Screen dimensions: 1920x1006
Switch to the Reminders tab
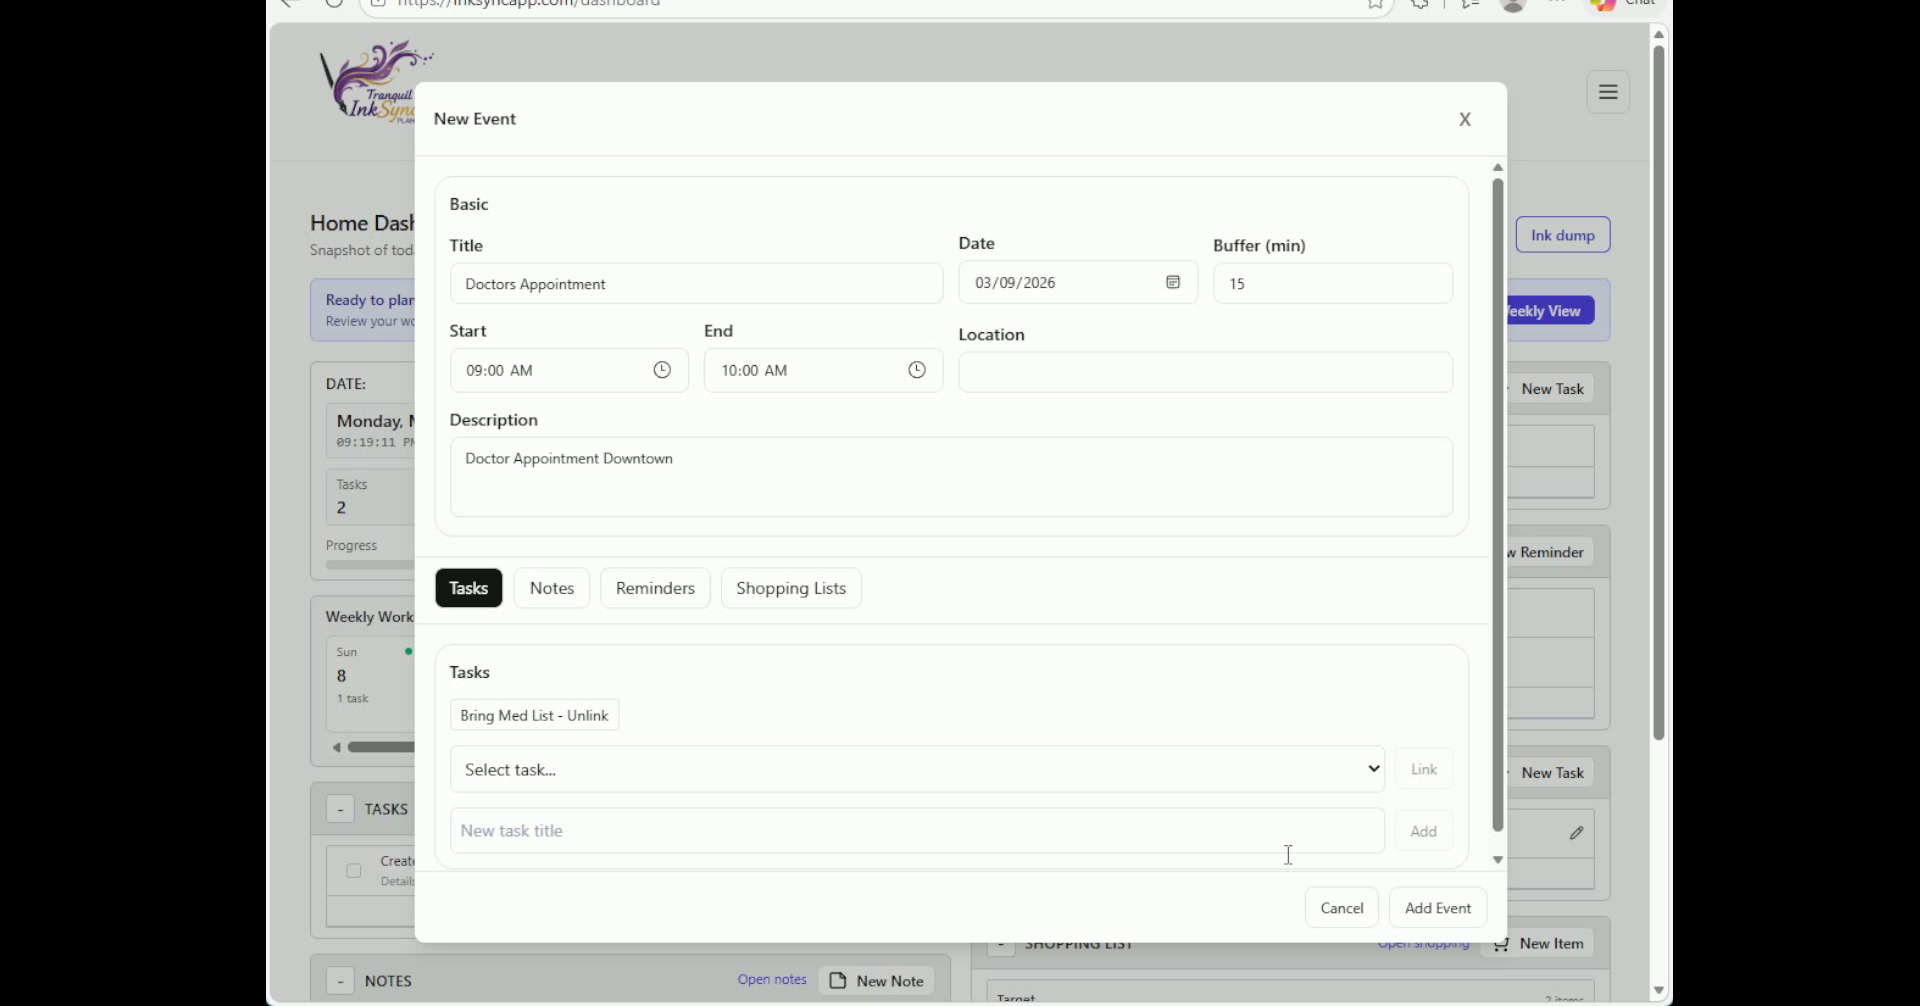click(654, 588)
